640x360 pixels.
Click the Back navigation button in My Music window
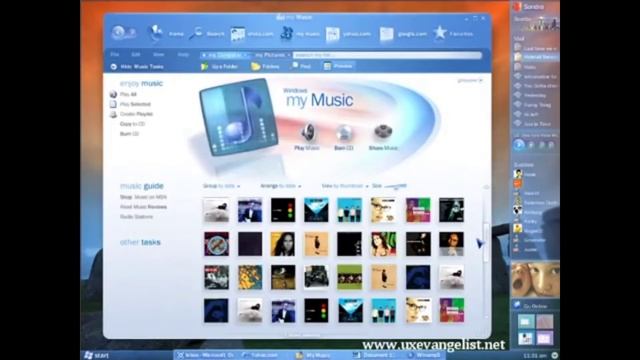pos(118,32)
